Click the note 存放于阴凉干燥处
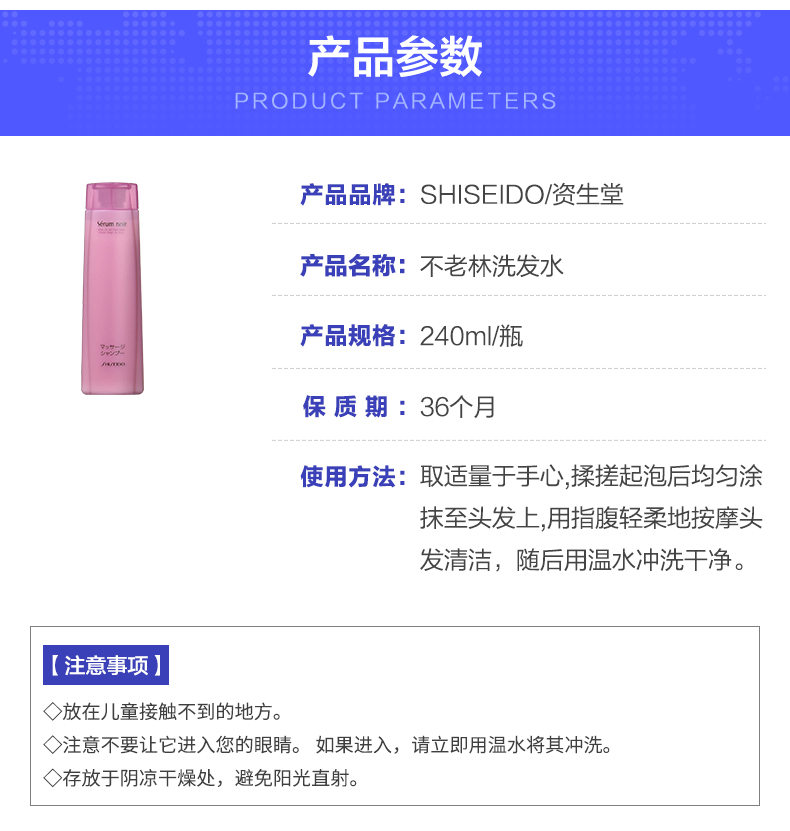 pos(201,778)
